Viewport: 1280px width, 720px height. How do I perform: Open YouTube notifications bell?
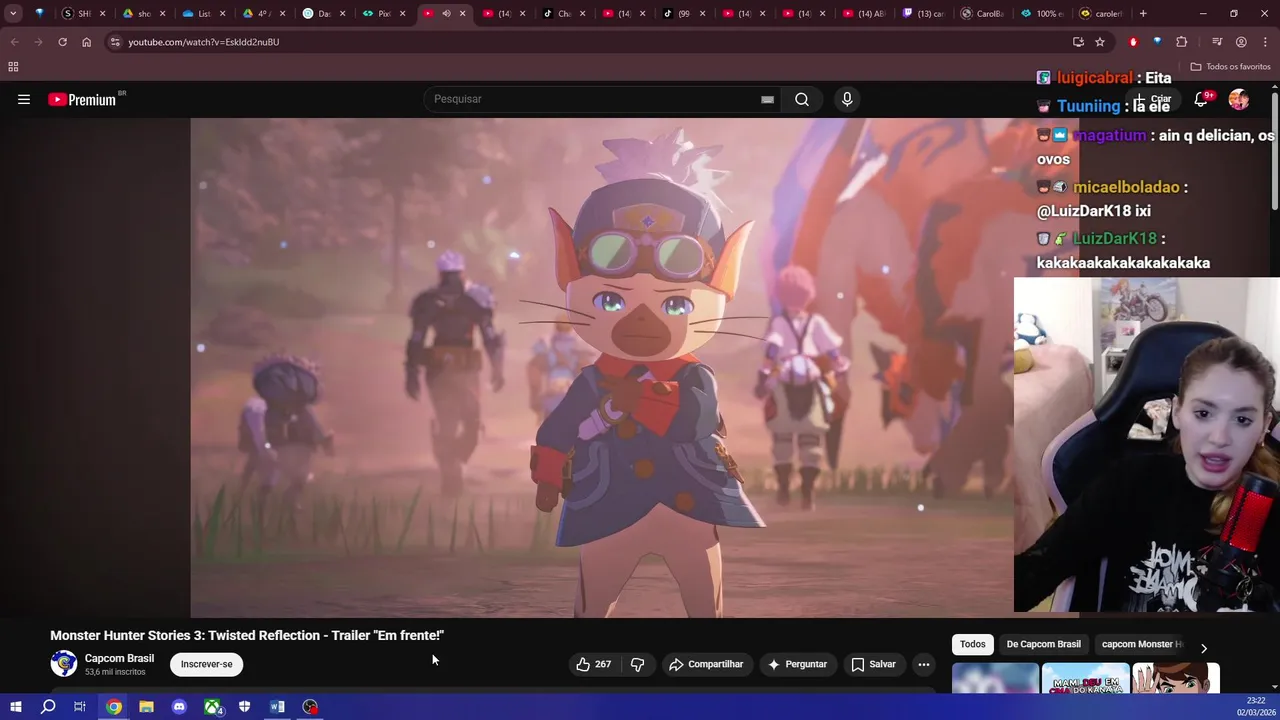pos(1202,99)
